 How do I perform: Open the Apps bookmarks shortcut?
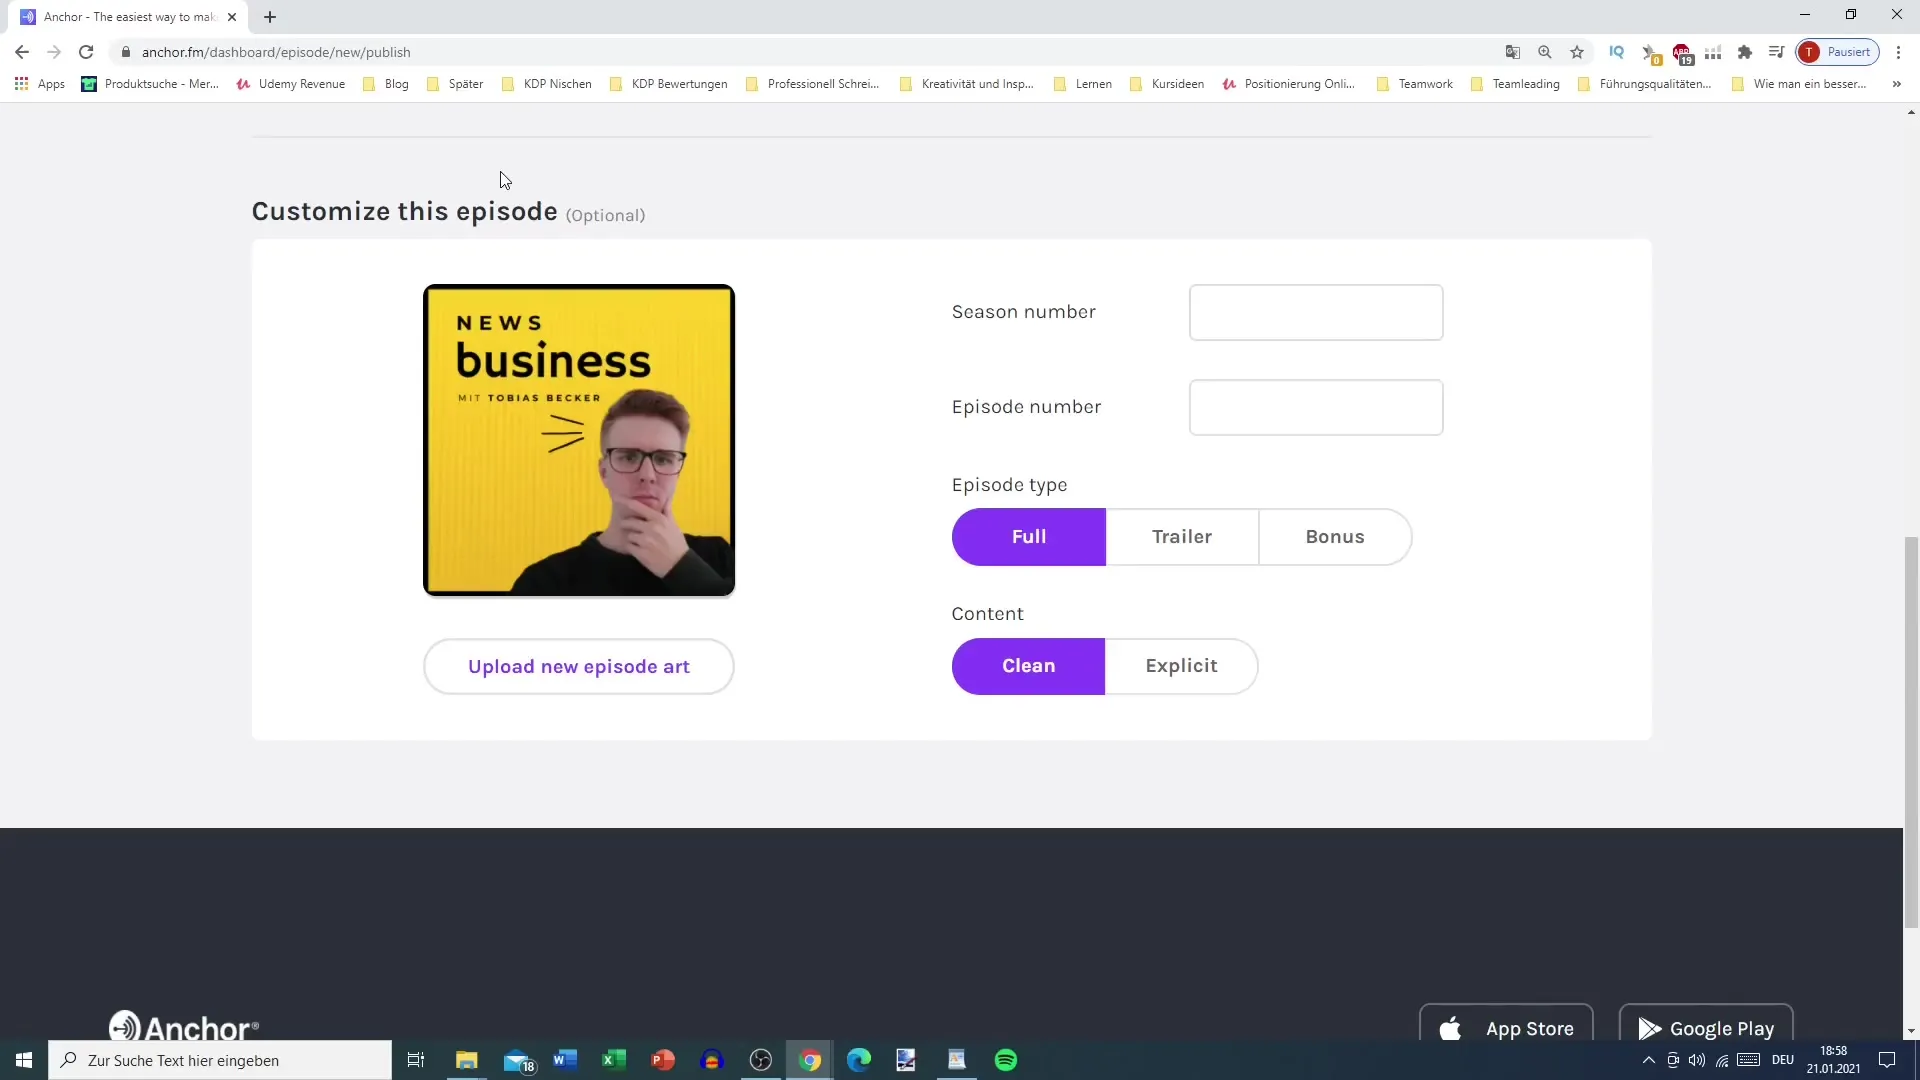(x=40, y=84)
